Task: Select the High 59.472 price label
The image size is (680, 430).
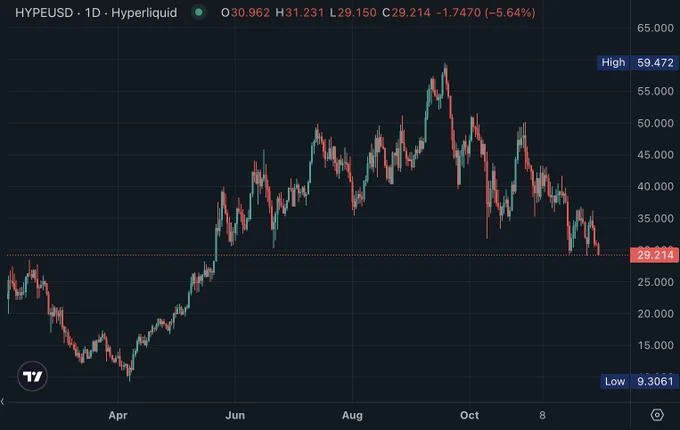Action: coord(636,62)
